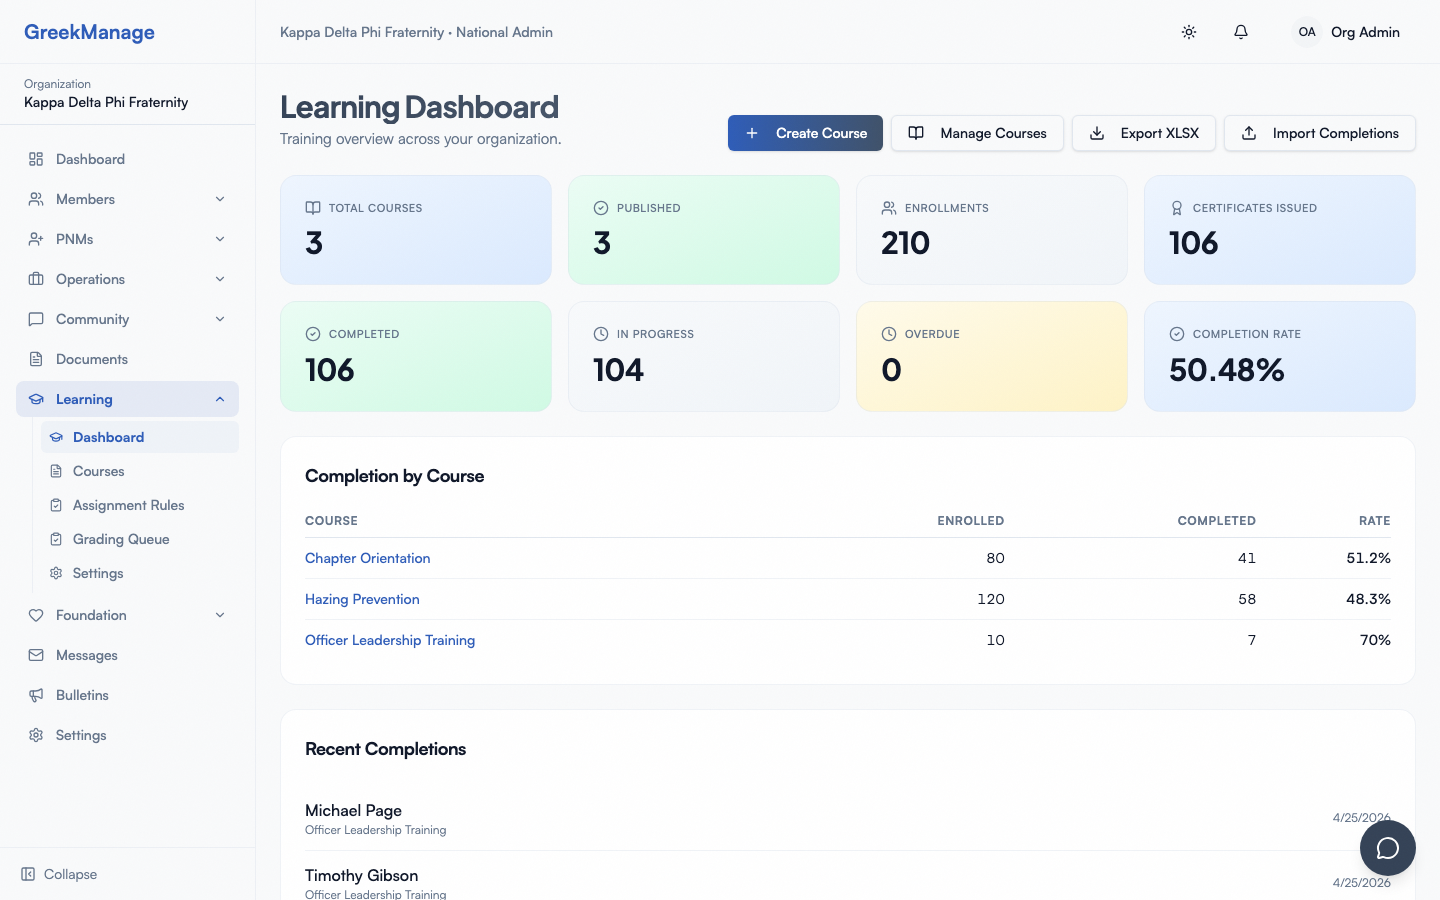Click the Learning graduation cap icon

tap(35, 399)
